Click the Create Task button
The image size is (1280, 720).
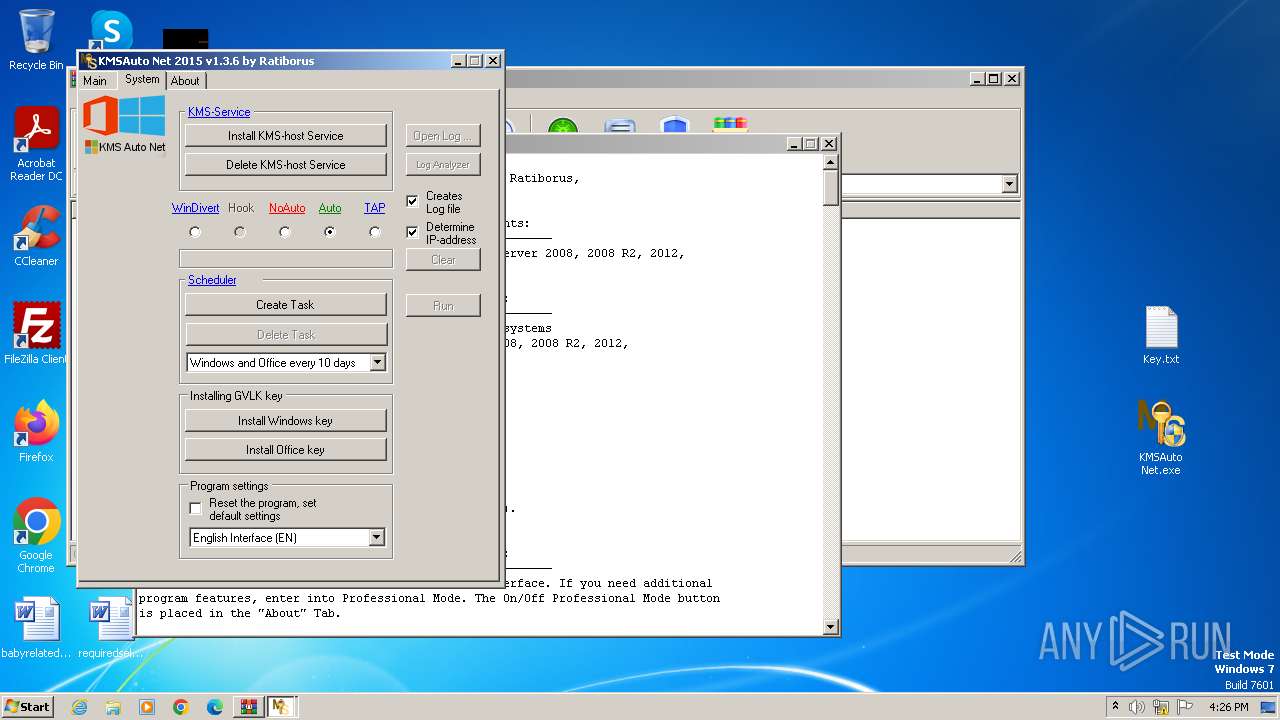click(x=286, y=305)
